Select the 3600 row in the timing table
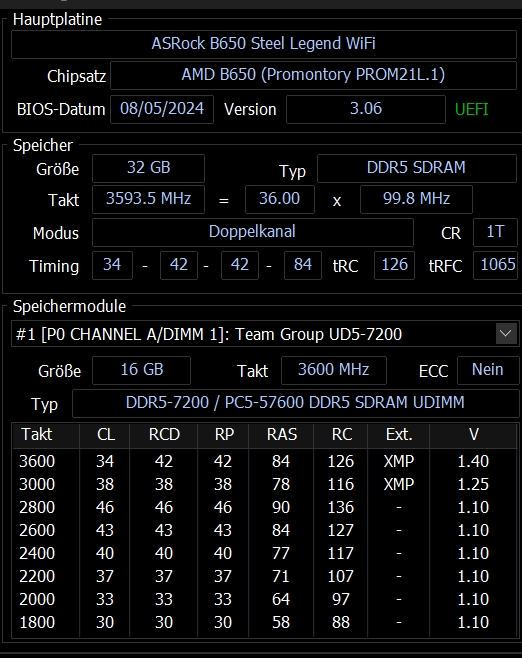The height and width of the screenshot is (658, 522). tap(265, 462)
